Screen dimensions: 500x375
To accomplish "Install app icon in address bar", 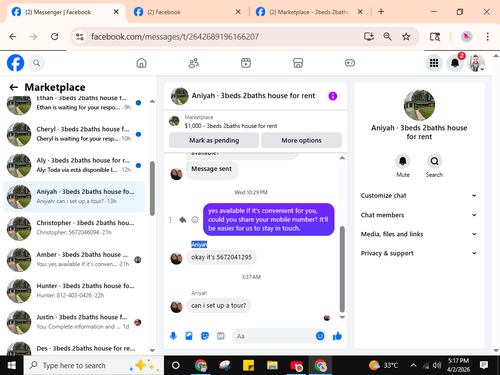I will pyautogui.click(x=369, y=37).
